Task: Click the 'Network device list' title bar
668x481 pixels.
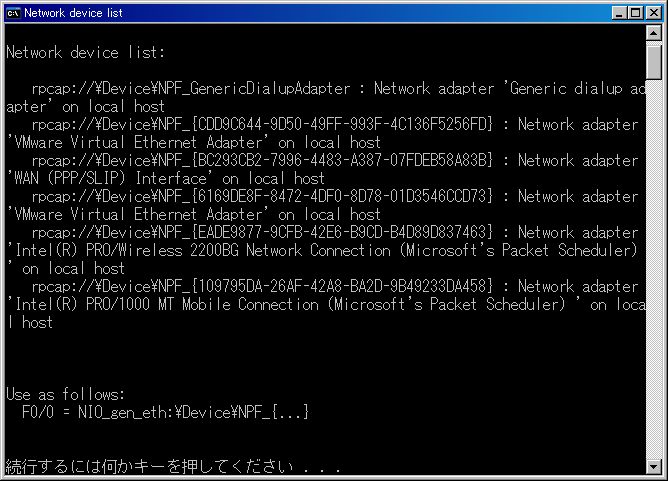Action: tap(298, 13)
